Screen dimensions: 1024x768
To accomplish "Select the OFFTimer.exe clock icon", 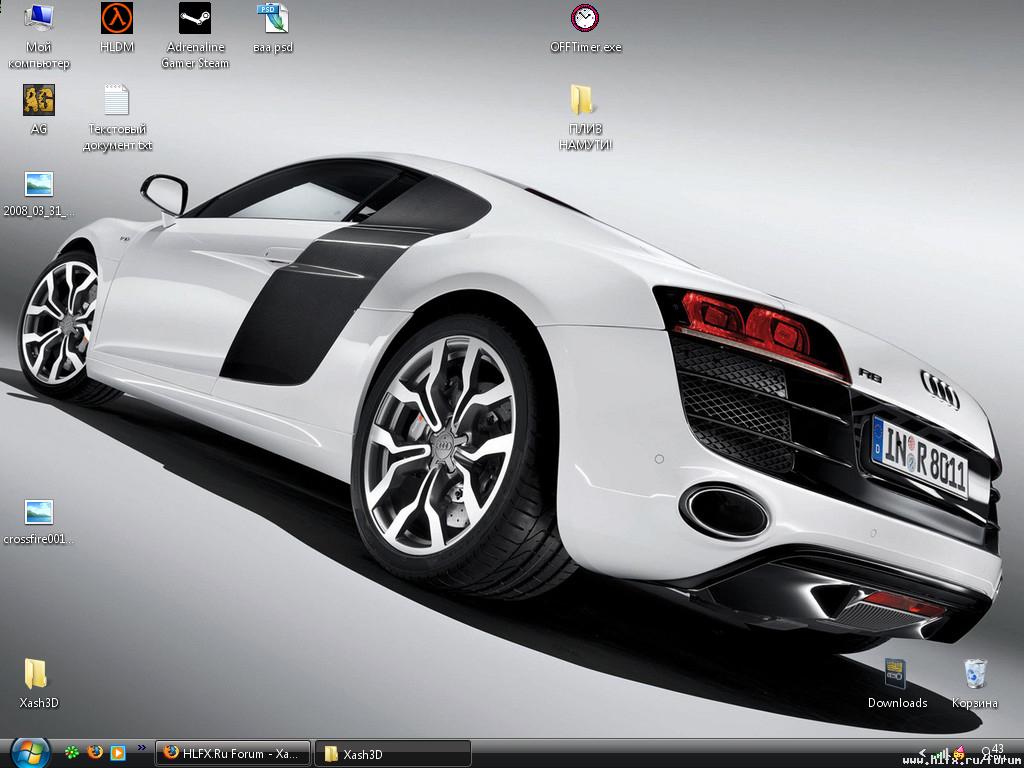I will click(585, 19).
